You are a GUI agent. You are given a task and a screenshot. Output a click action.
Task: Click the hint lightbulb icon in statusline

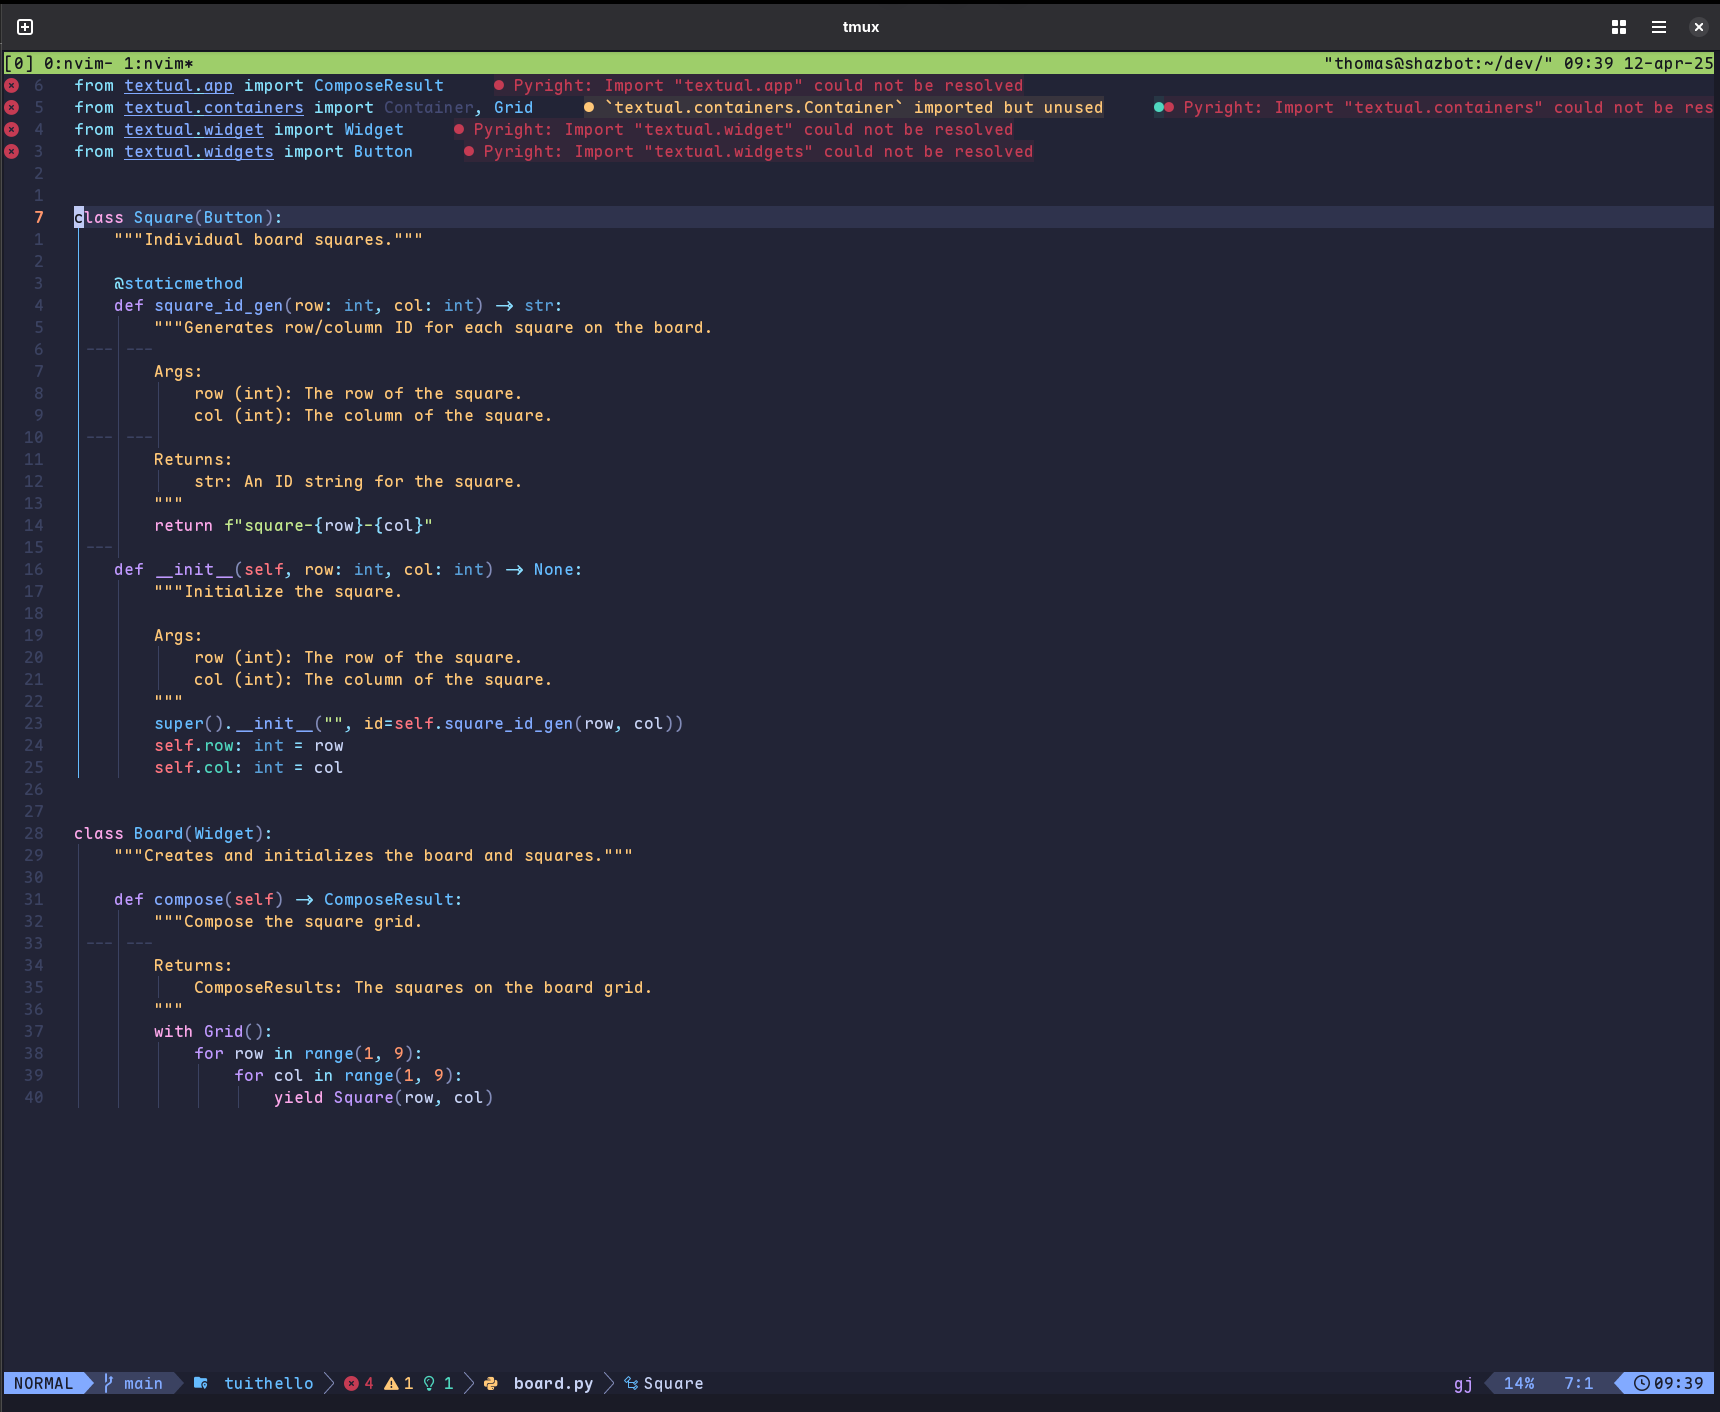pos(429,1383)
